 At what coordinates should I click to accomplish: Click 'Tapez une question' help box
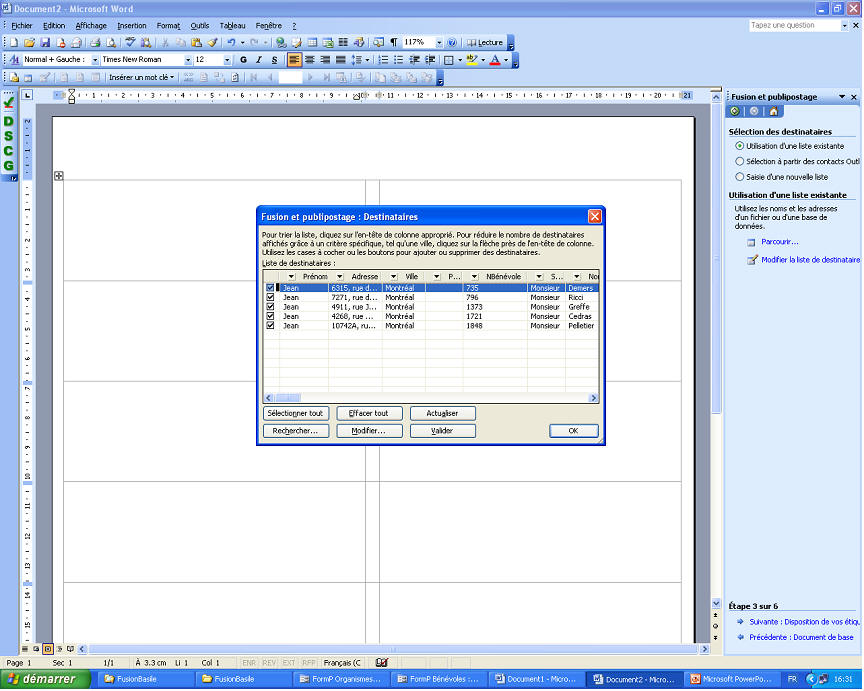pos(795,25)
